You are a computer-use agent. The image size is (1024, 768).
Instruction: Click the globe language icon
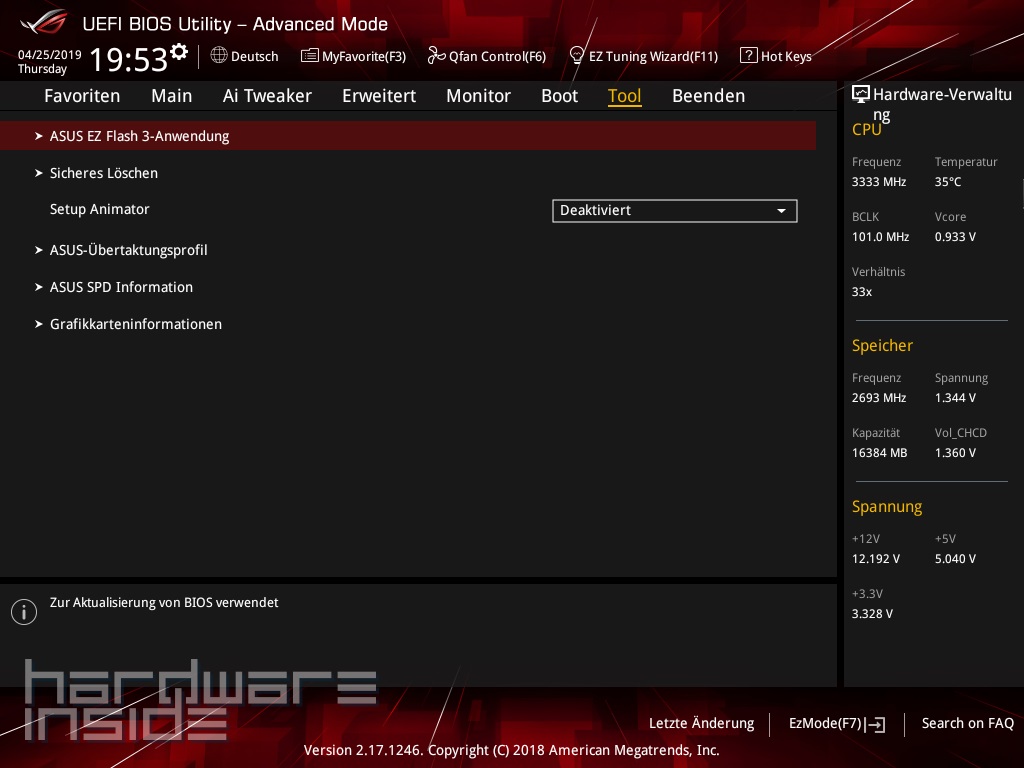point(219,56)
